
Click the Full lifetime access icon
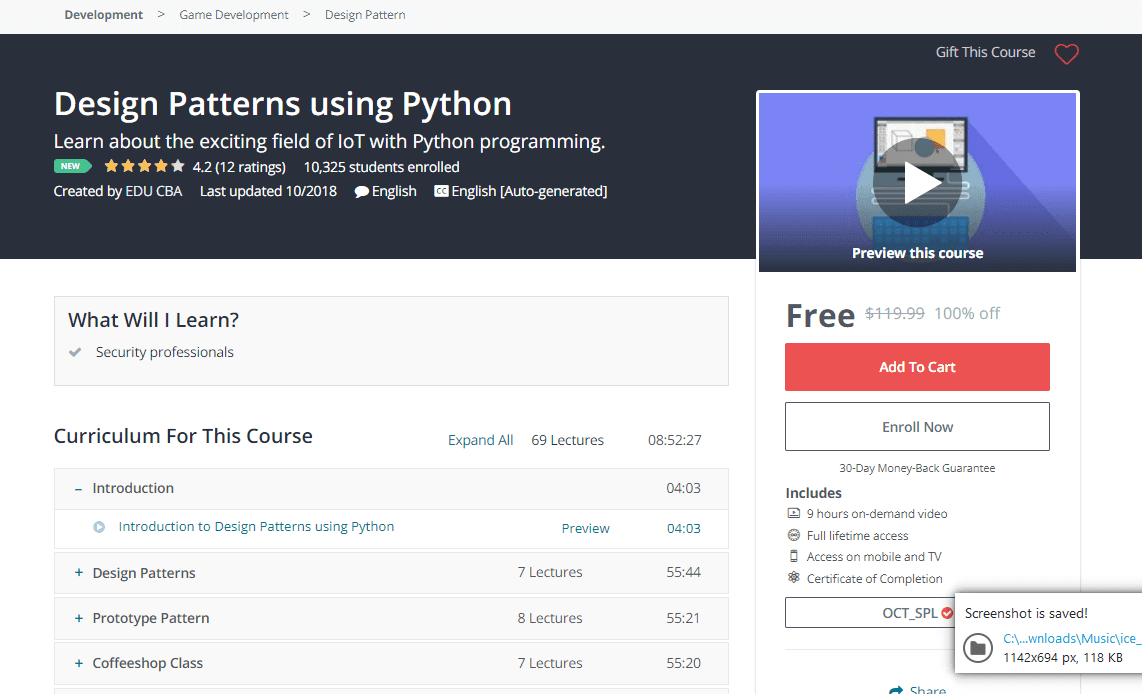(794, 535)
